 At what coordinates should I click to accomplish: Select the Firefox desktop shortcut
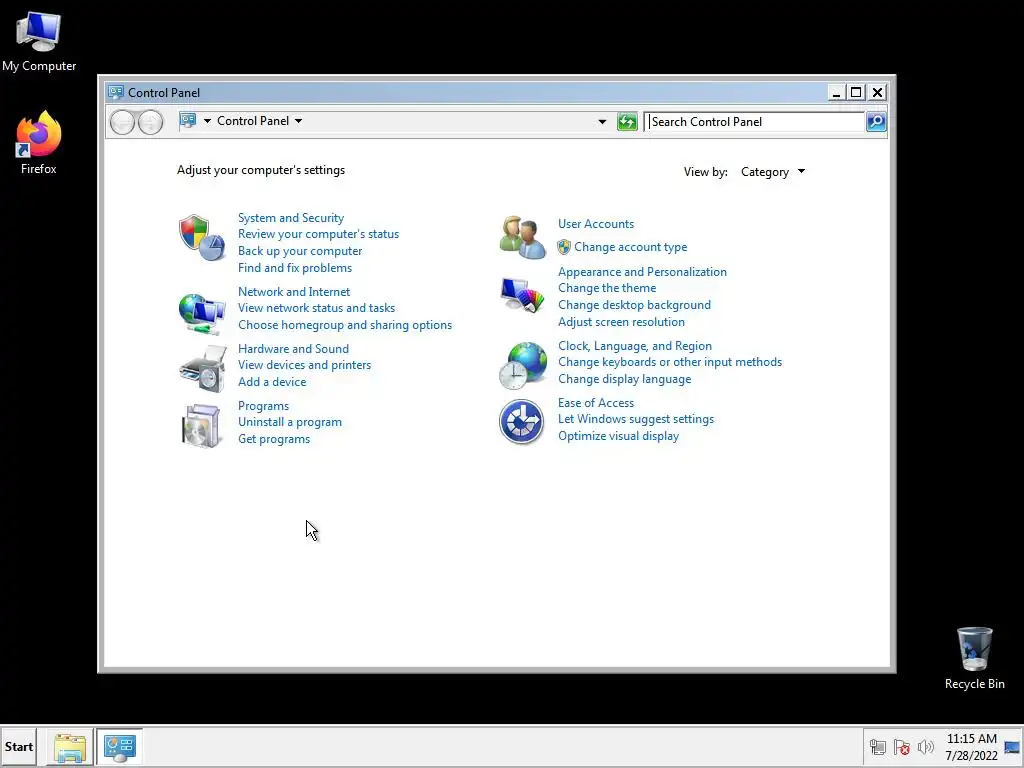pos(39,142)
